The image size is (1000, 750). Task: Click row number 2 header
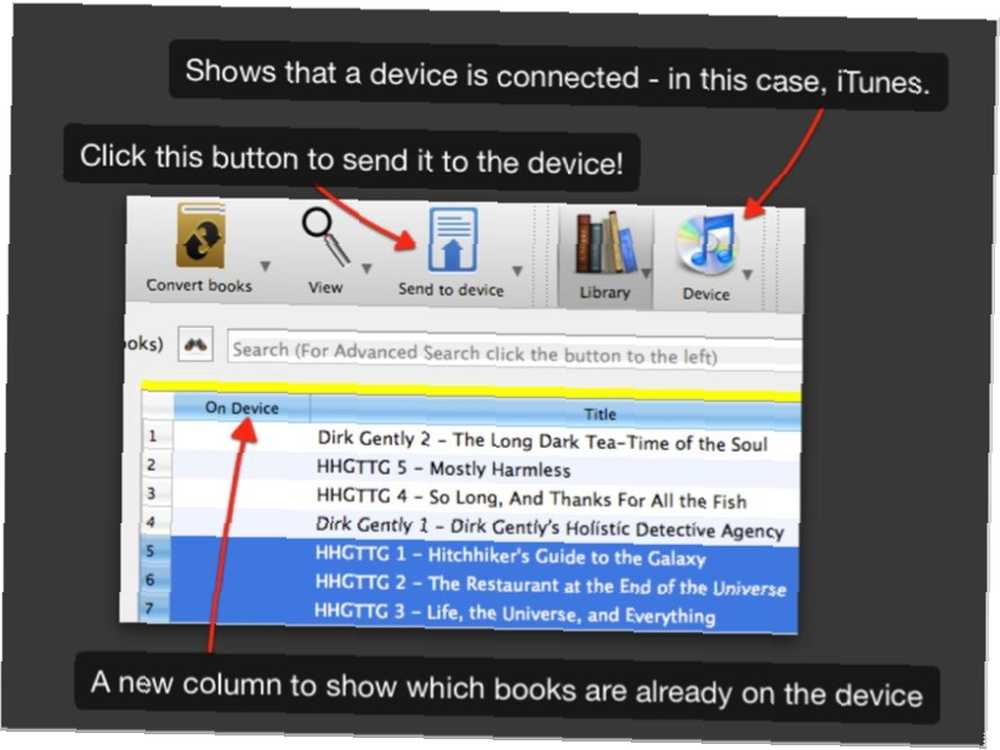point(156,465)
